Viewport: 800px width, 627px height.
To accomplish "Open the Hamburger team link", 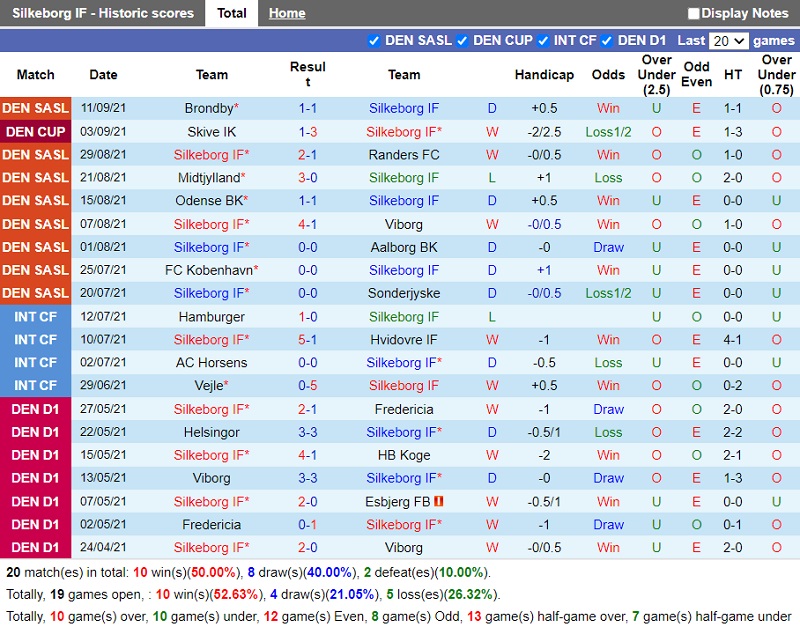I will click(x=211, y=317).
